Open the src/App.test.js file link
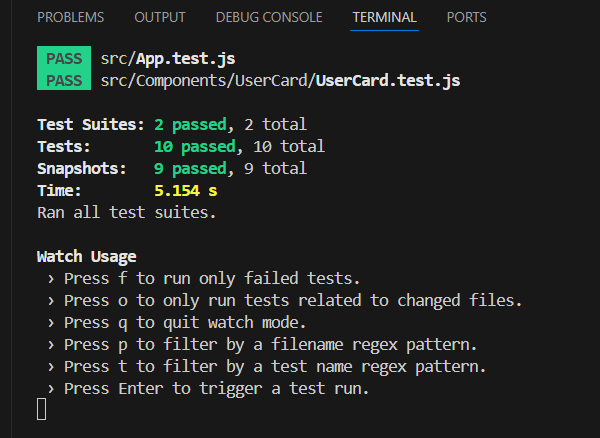600x438 pixels. click(163, 58)
